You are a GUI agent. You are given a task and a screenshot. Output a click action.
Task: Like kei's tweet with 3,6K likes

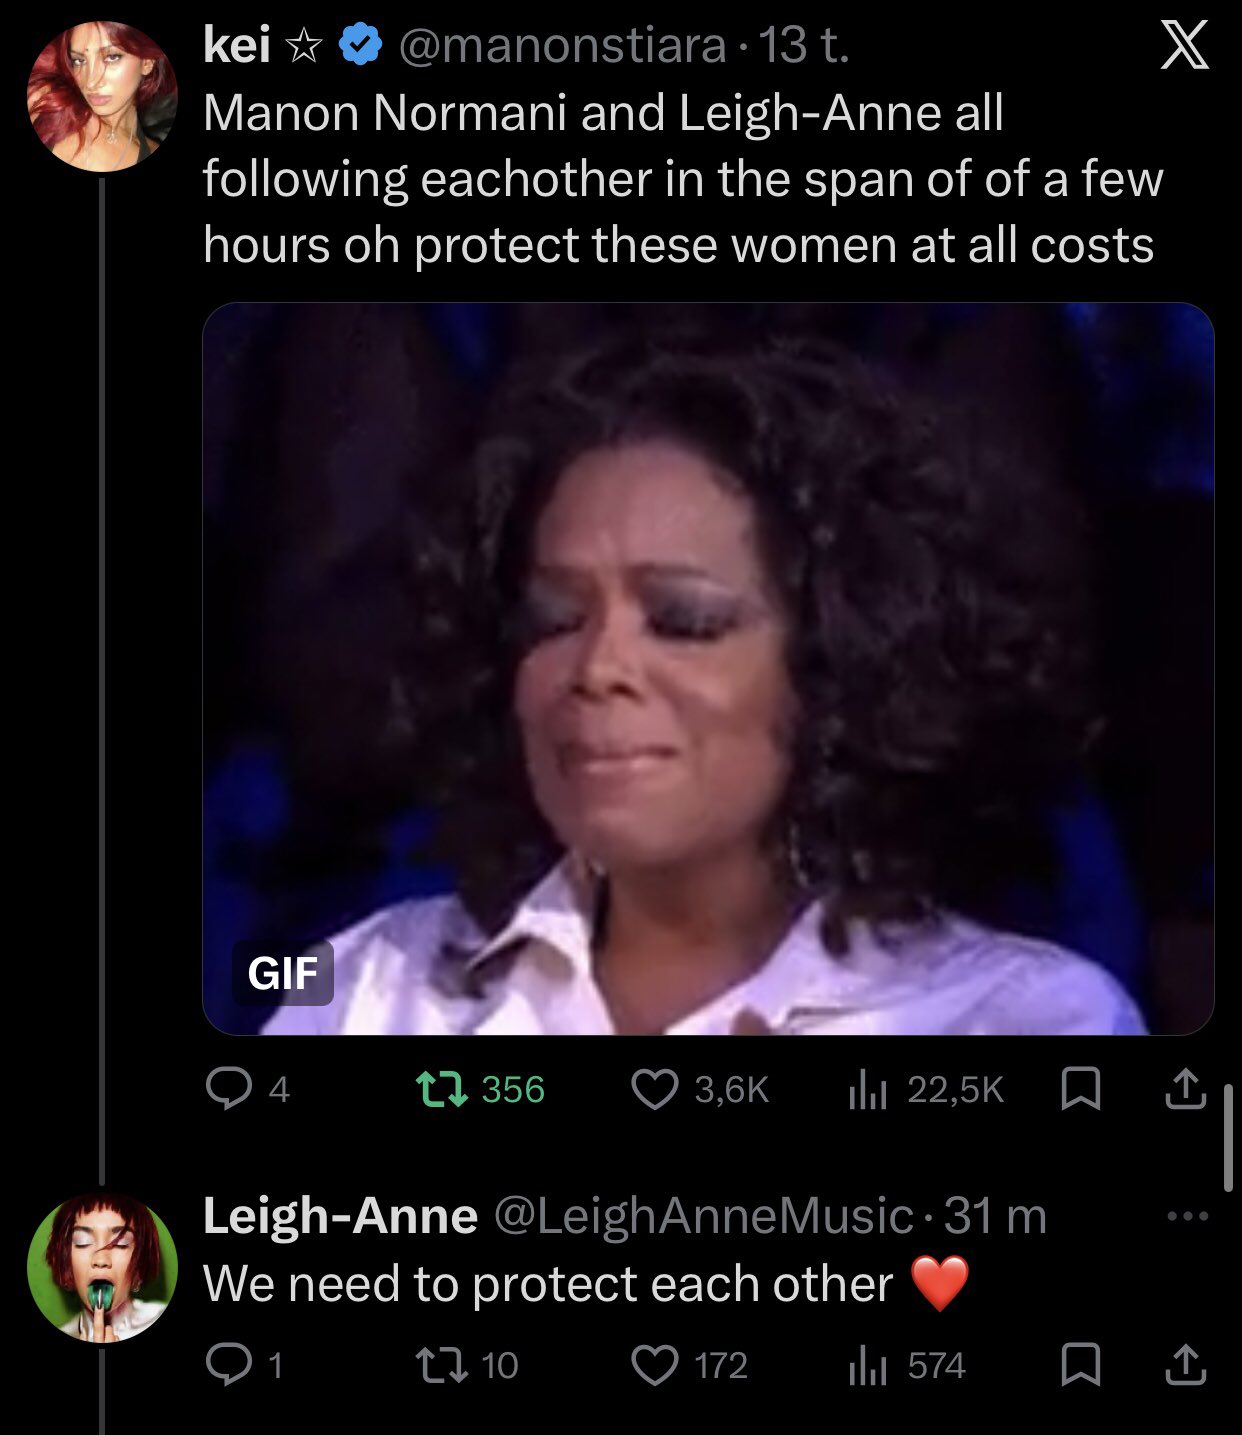click(655, 1089)
